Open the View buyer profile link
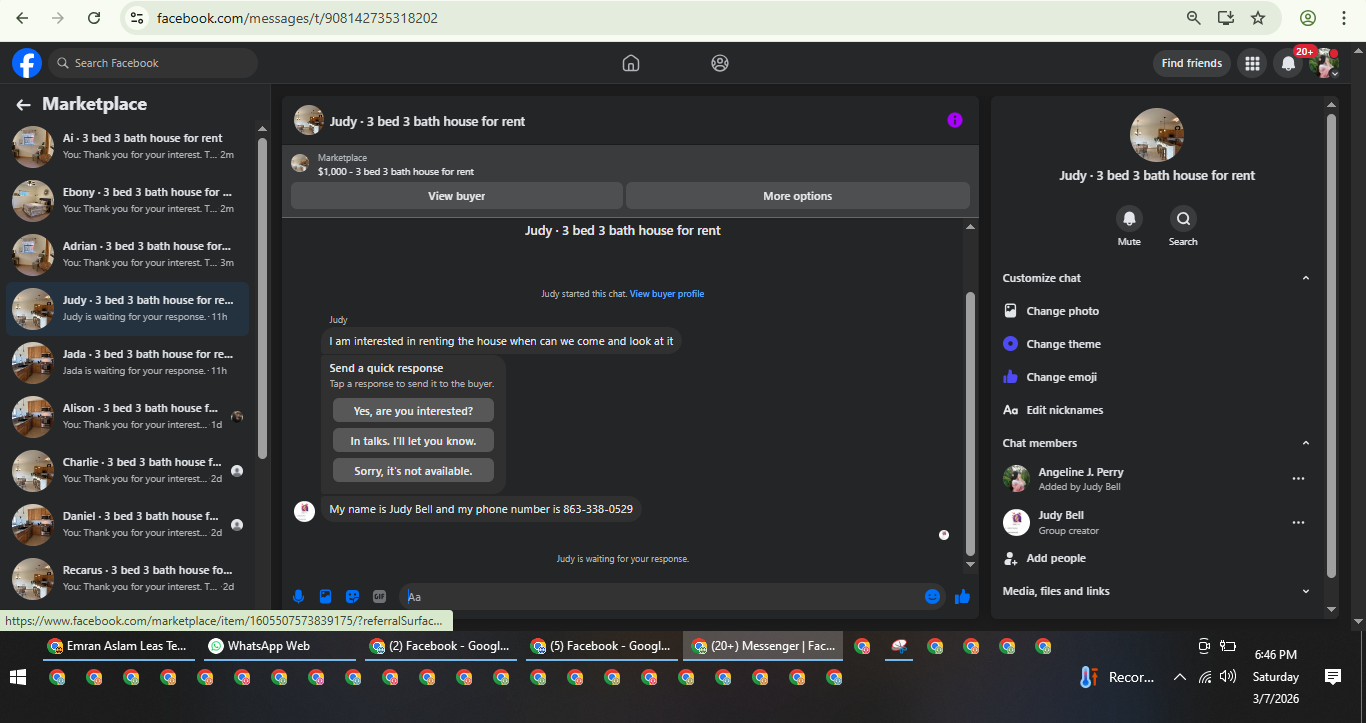 [x=667, y=294]
